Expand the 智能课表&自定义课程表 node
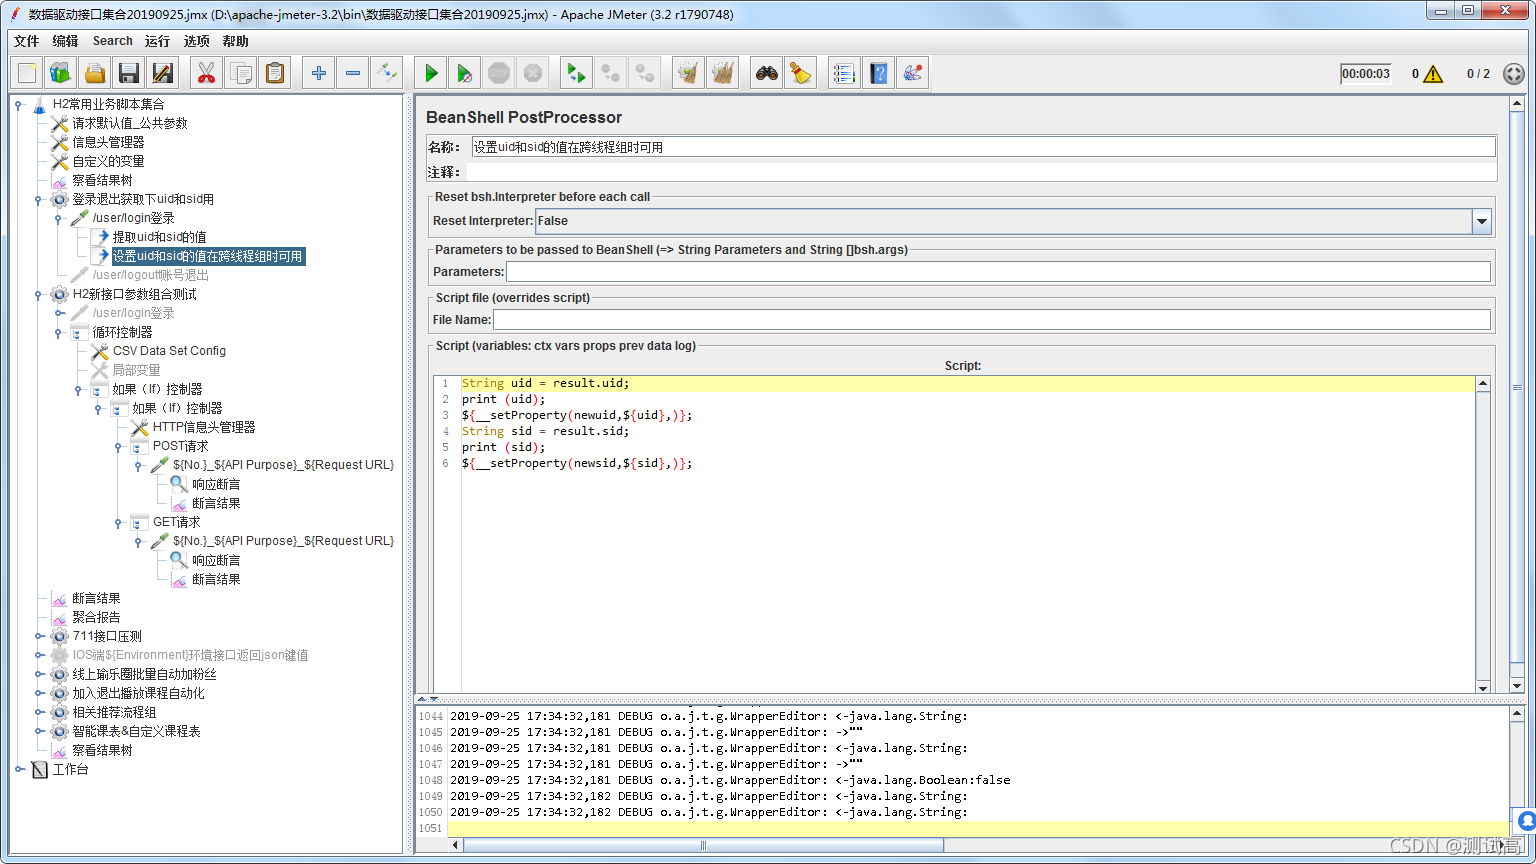 click(x=40, y=731)
